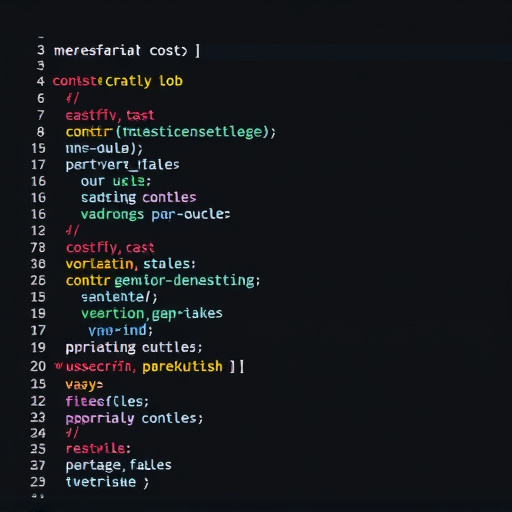Click the orange text "vasy>"
The height and width of the screenshot is (512, 512).
[84, 385]
